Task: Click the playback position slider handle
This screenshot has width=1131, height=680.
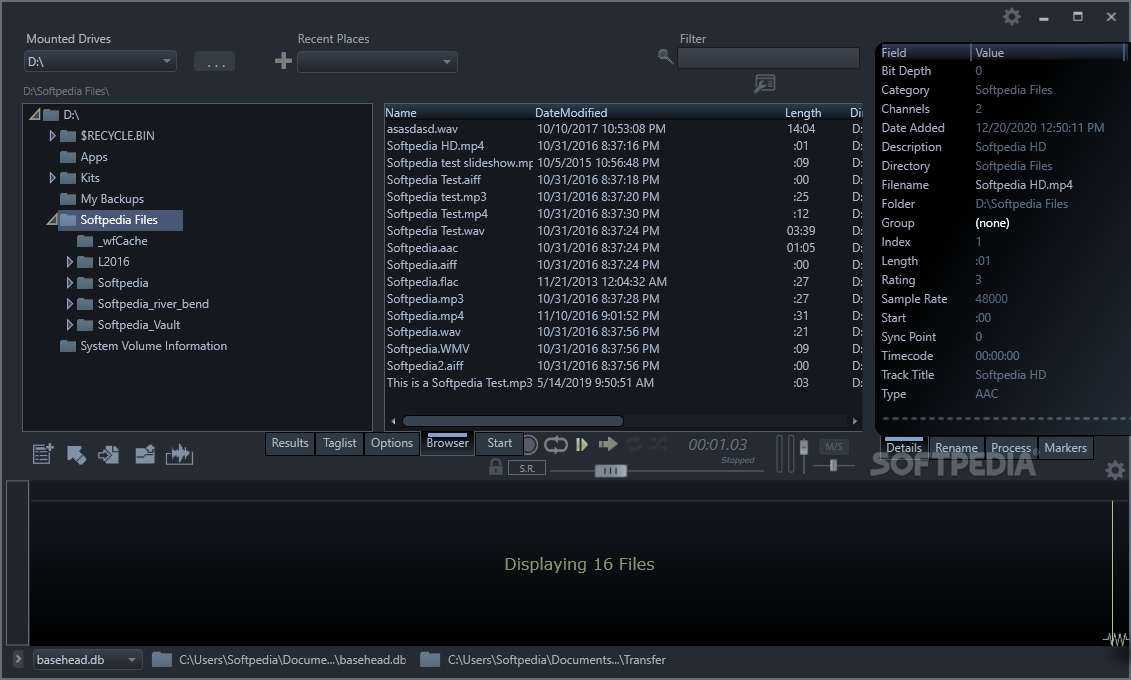Action: pyautogui.click(x=610, y=471)
